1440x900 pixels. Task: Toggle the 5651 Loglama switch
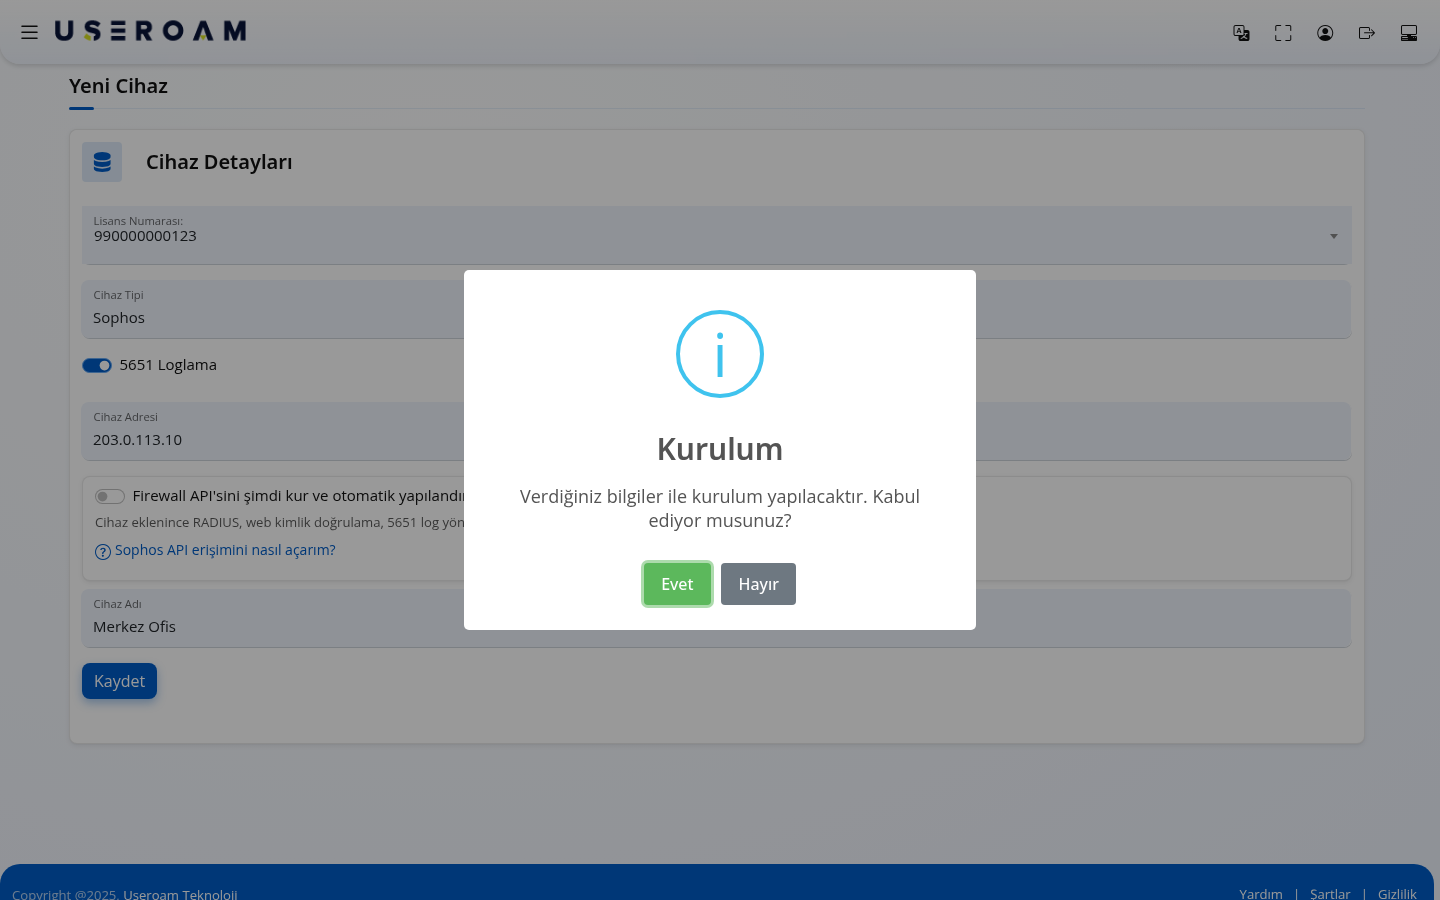[97, 365]
